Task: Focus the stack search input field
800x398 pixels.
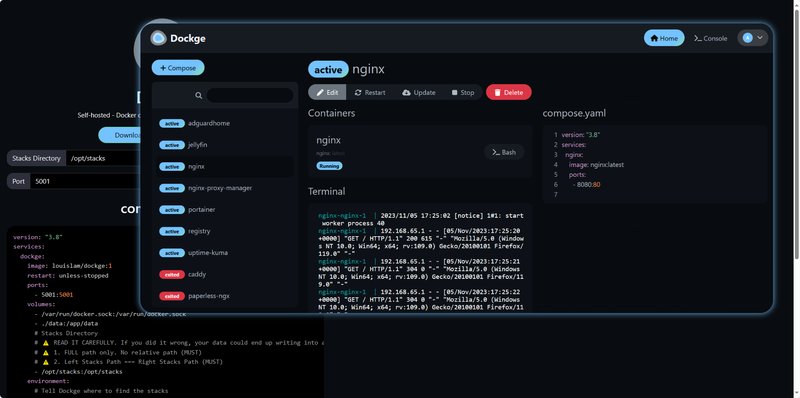Action: [x=250, y=95]
